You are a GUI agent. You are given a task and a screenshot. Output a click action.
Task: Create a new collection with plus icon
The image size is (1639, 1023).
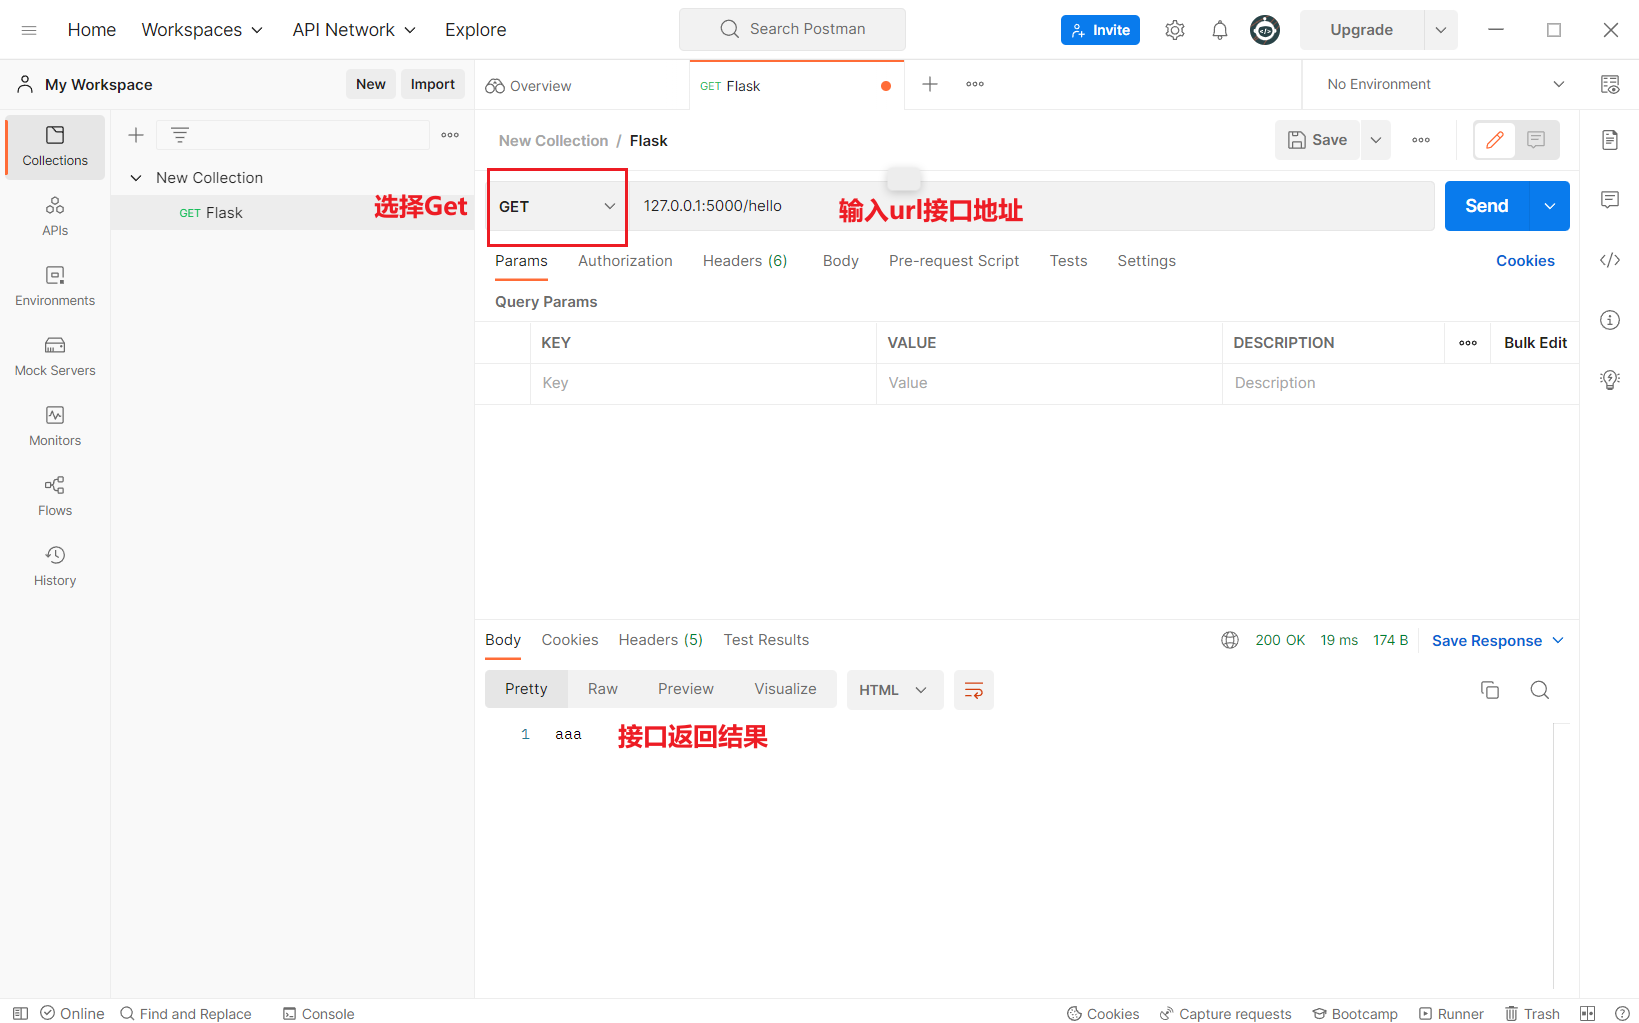tap(136, 135)
